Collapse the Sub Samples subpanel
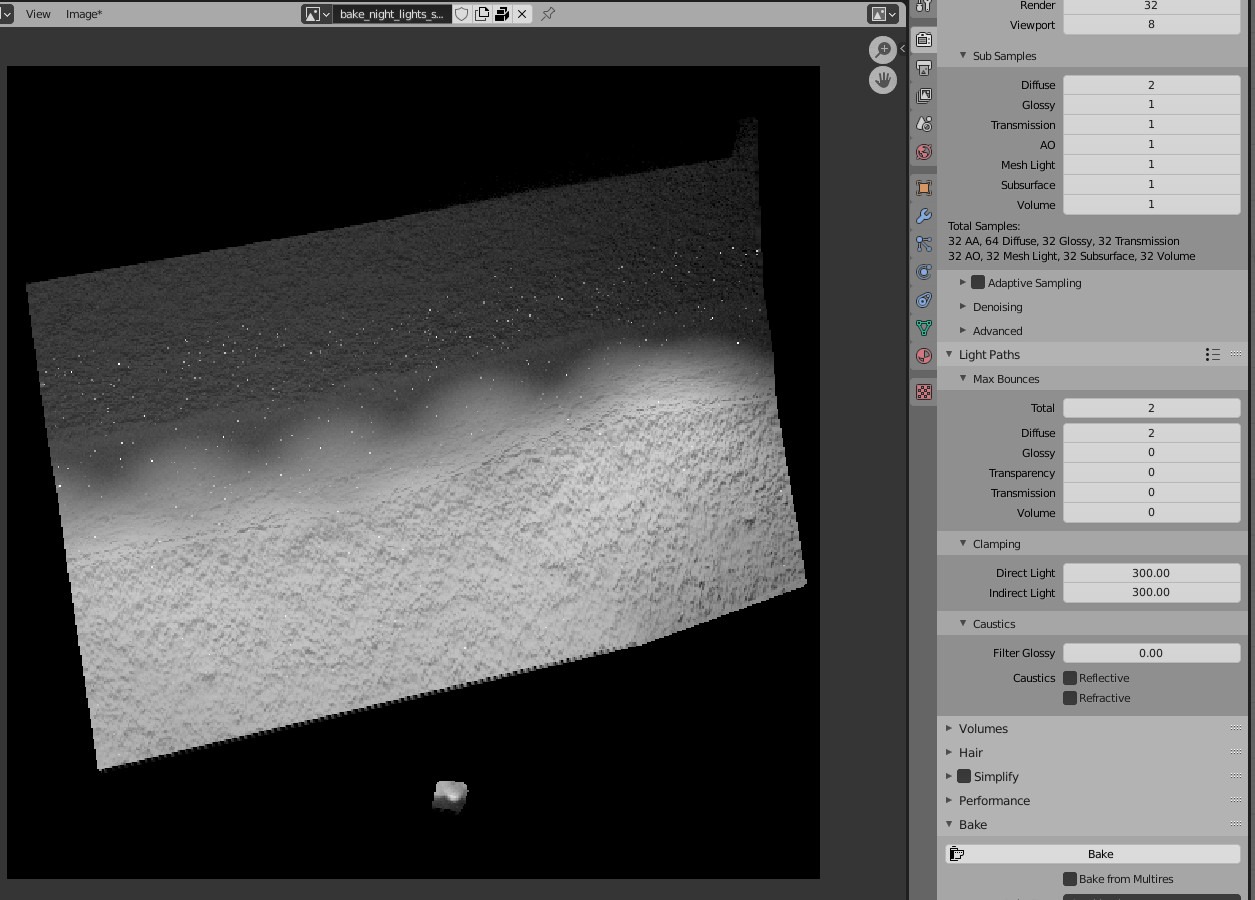Viewport: 1255px width, 900px height. click(x=963, y=56)
